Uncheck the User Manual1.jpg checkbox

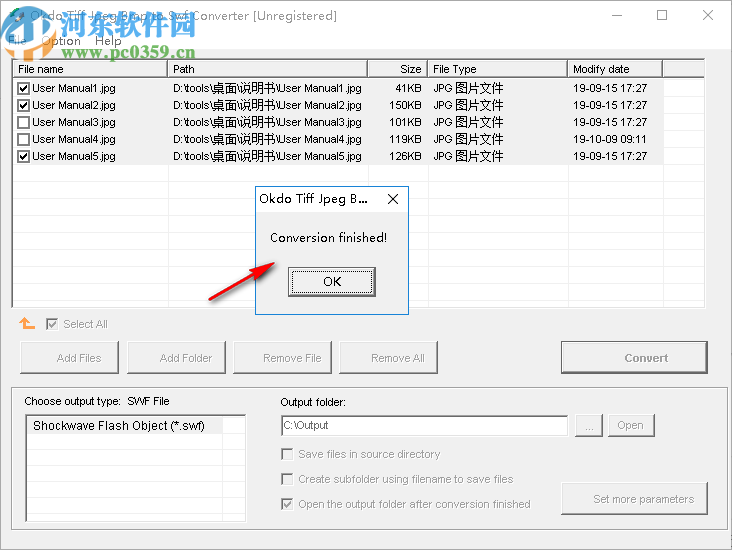23,88
